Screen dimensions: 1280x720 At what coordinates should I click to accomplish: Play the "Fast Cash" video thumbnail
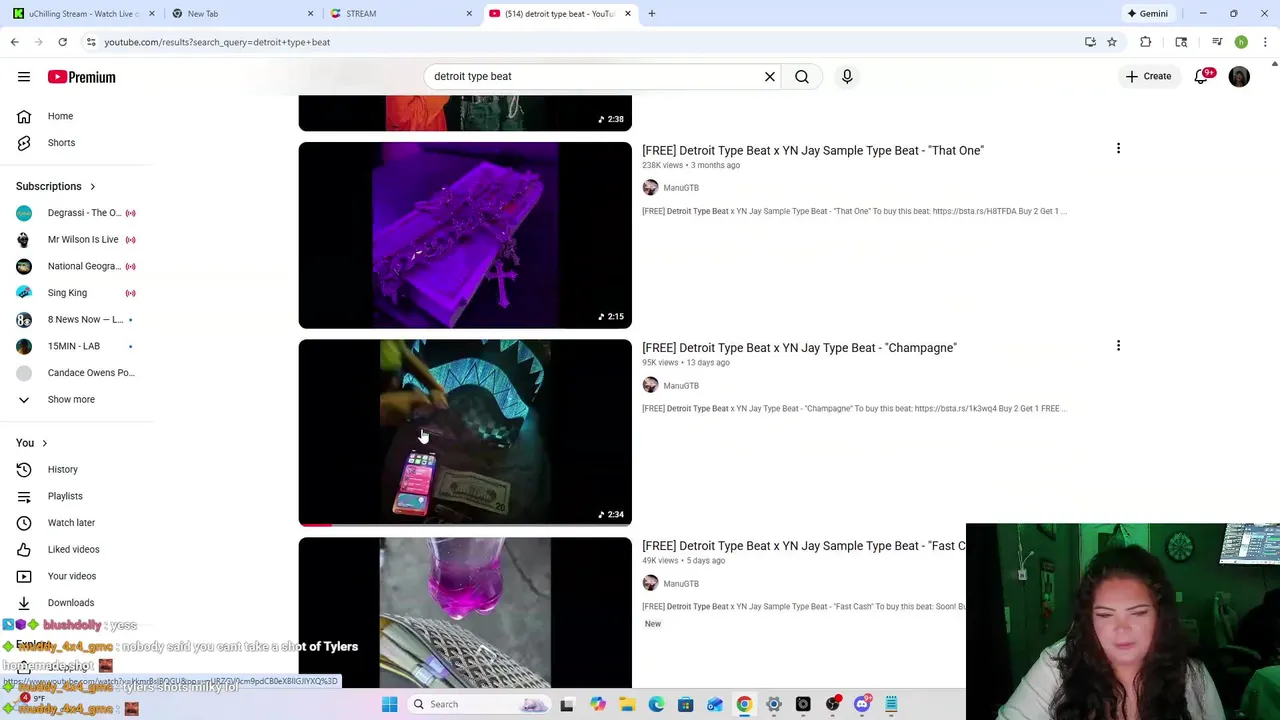coord(465,612)
